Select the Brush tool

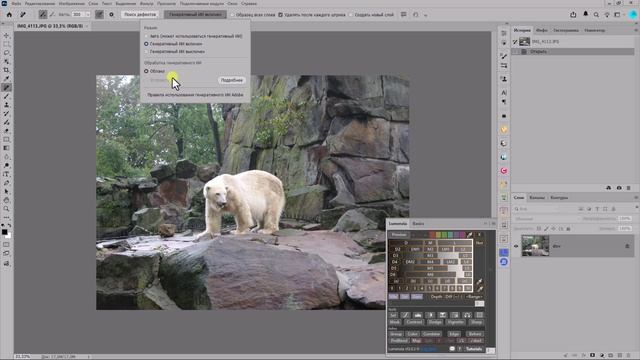click(6, 96)
